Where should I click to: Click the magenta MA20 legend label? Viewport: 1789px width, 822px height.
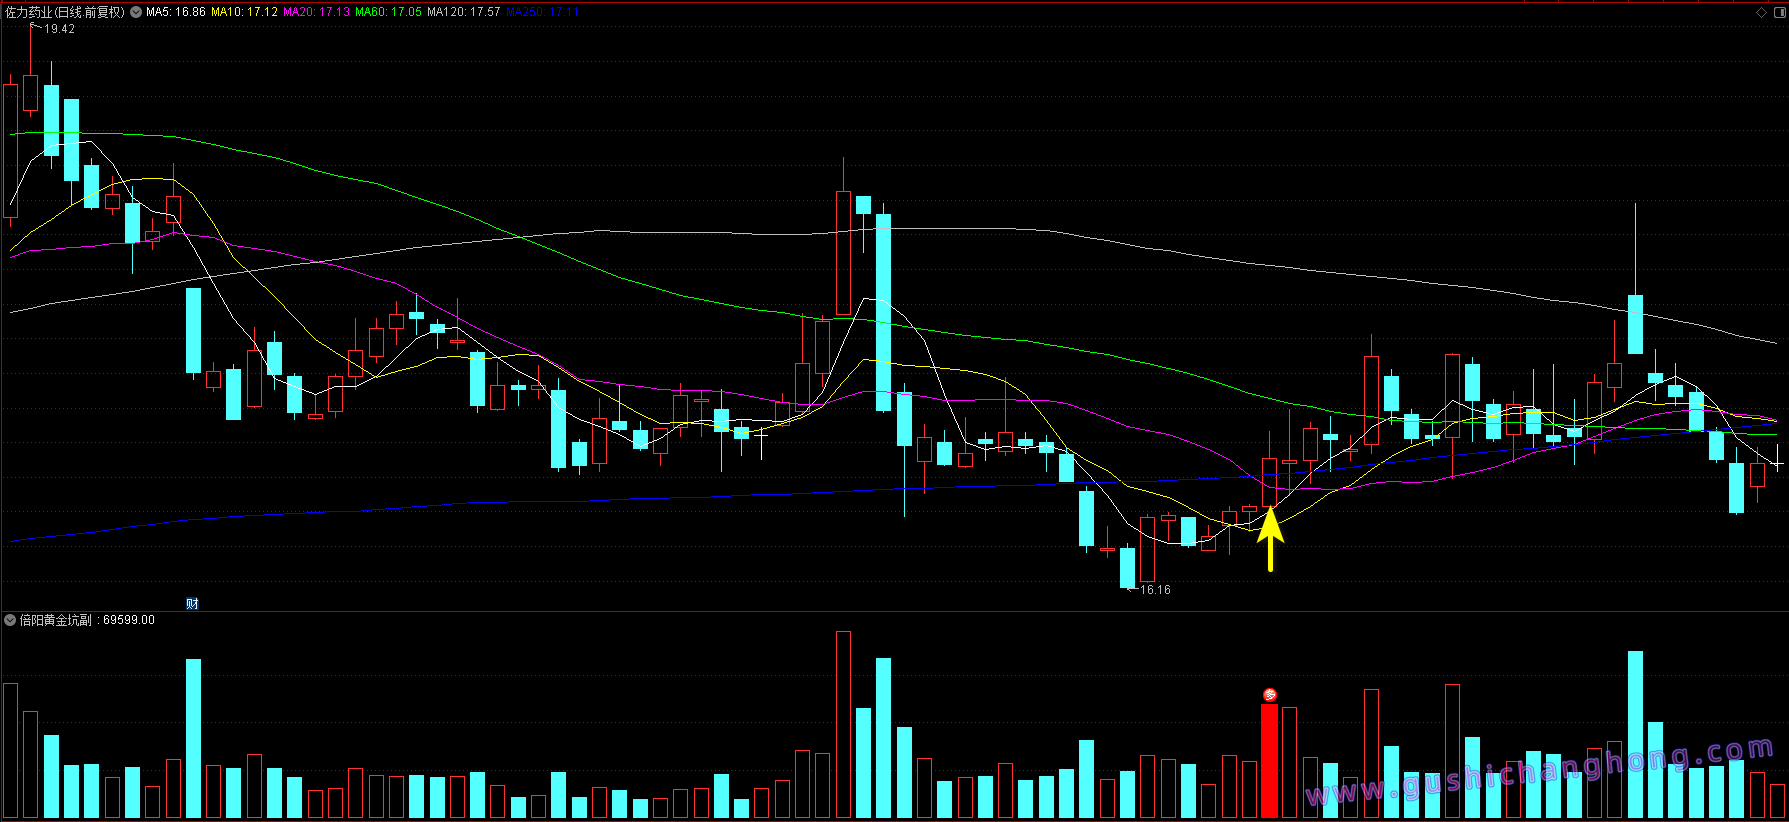(x=316, y=12)
